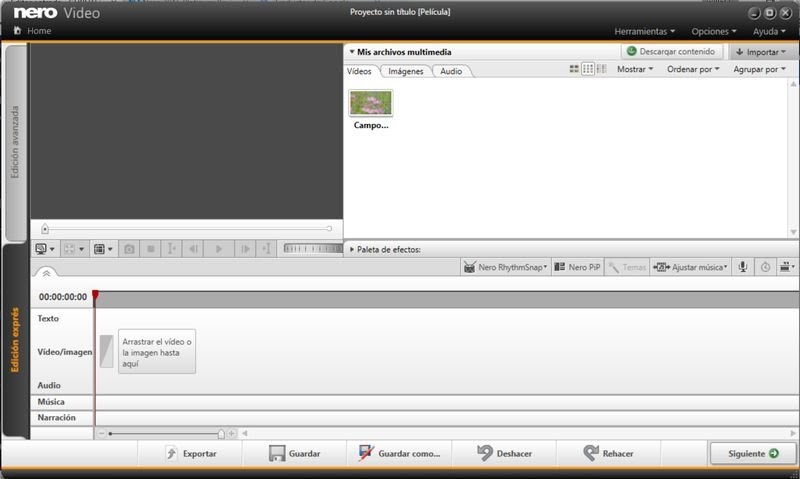Viewport: 800px width, 479px height.
Task: Collapse Mis archivos multimedia panel
Action: click(x=352, y=52)
